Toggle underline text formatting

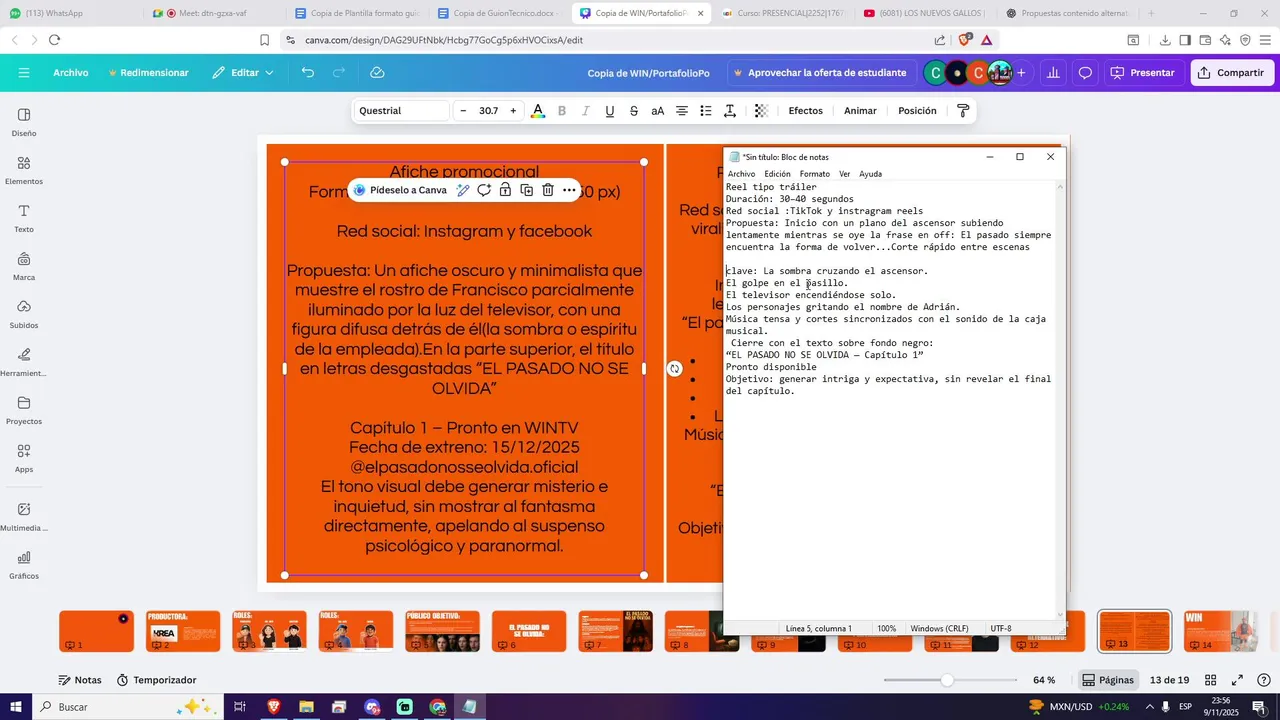610,111
